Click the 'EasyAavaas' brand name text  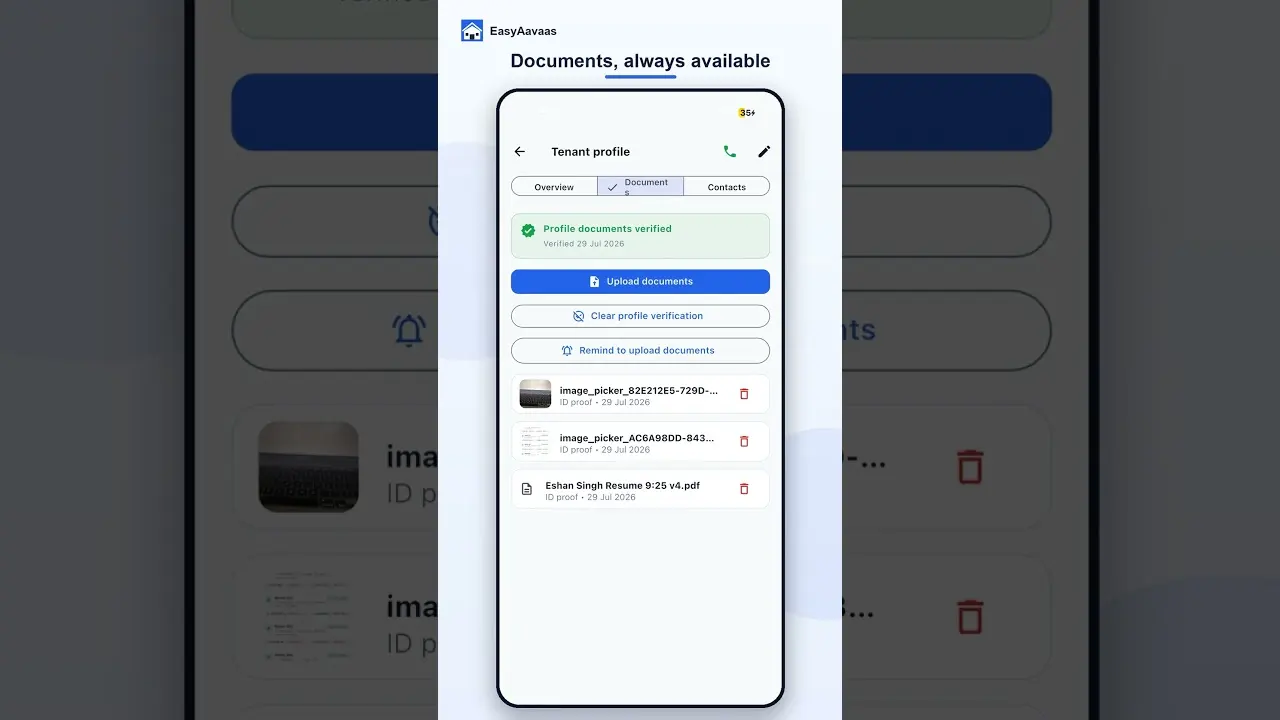click(x=523, y=32)
